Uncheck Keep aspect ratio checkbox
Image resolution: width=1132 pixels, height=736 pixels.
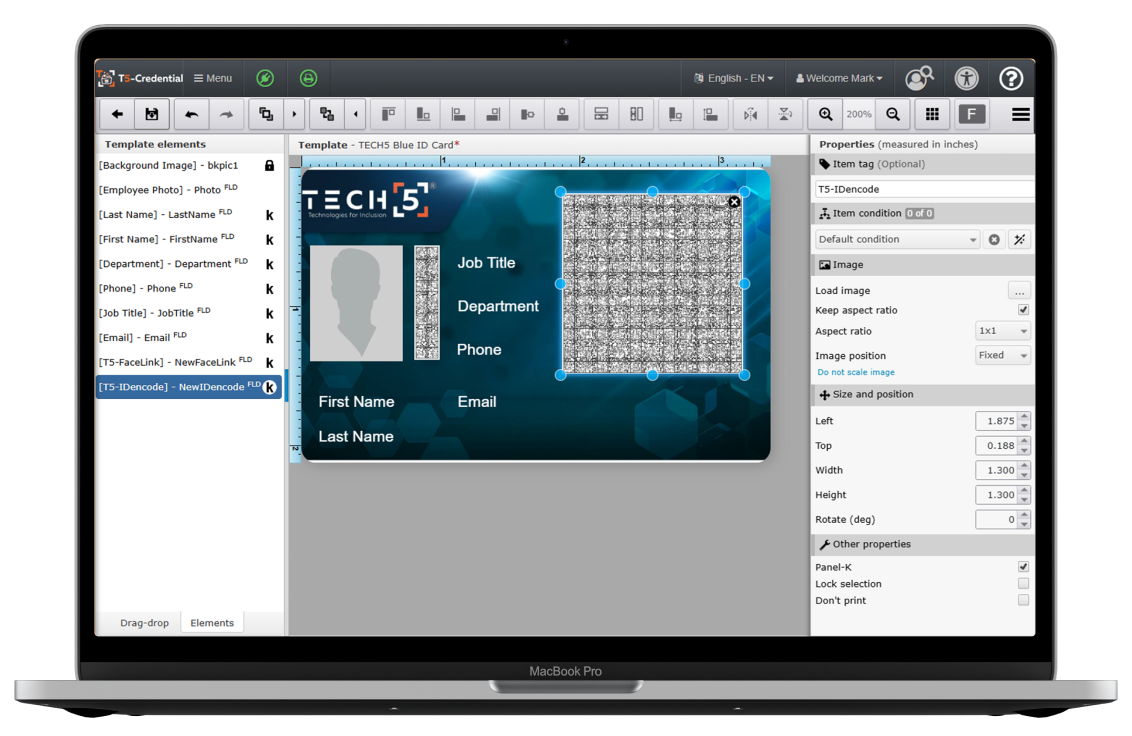tap(1023, 310)
